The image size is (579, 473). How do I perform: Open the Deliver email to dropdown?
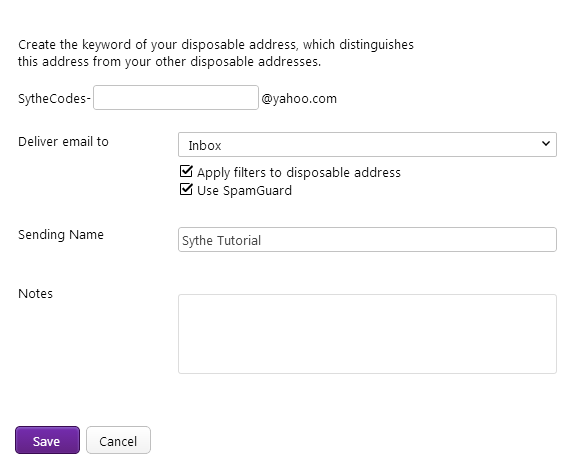(367, 144)
